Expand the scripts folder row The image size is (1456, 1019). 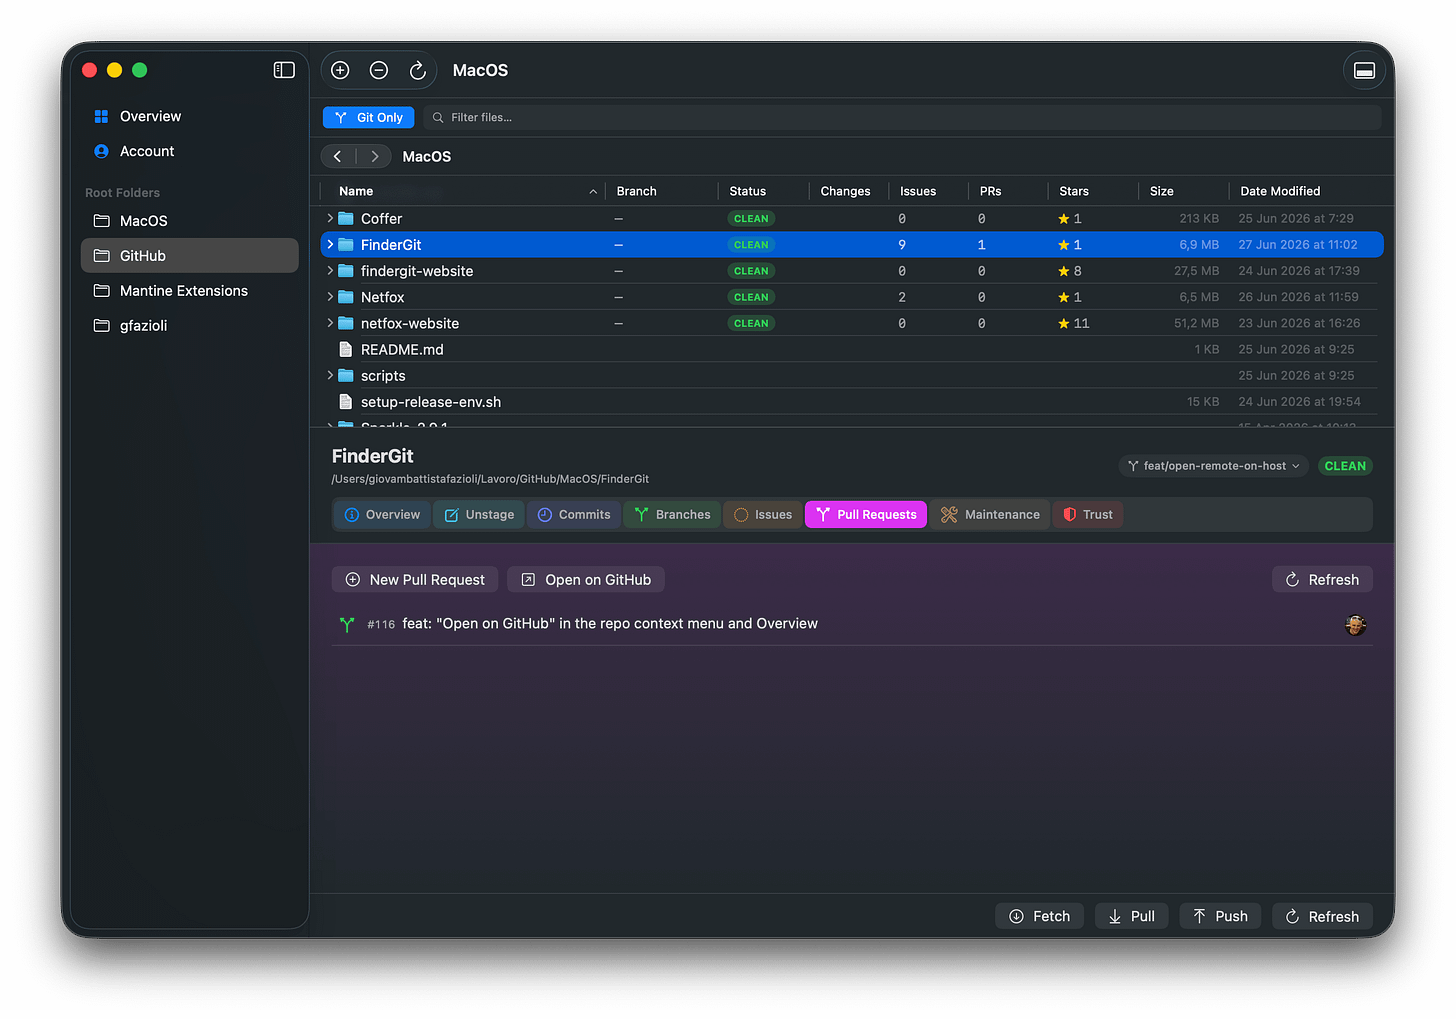click(x=330, y=375)
